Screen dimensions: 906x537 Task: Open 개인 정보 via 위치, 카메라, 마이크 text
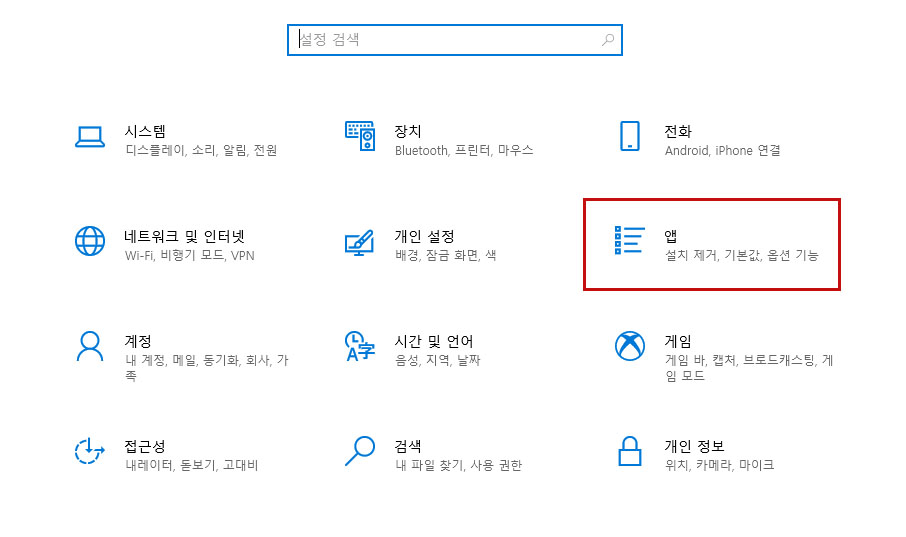click(719, 465)
